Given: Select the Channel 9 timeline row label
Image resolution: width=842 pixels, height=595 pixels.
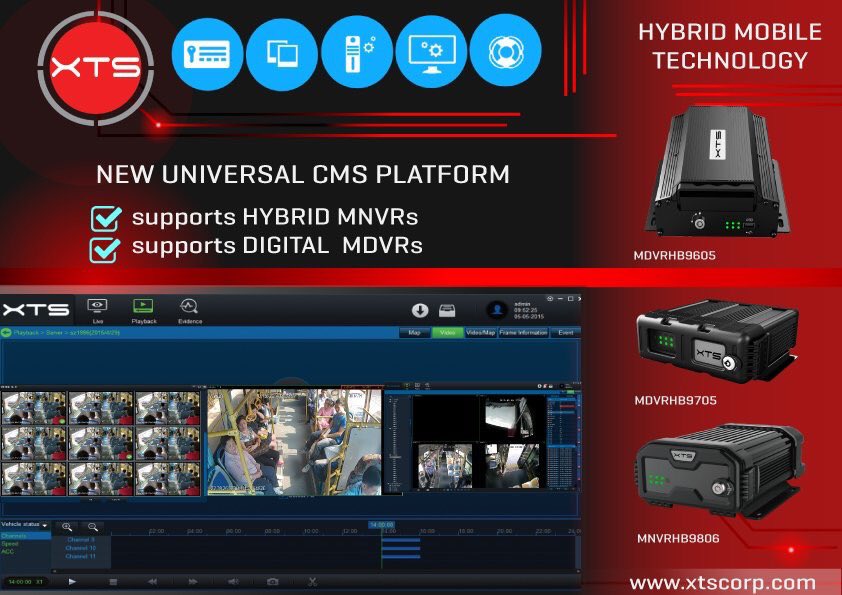Looking at the screenshot, I should point(81,540).
